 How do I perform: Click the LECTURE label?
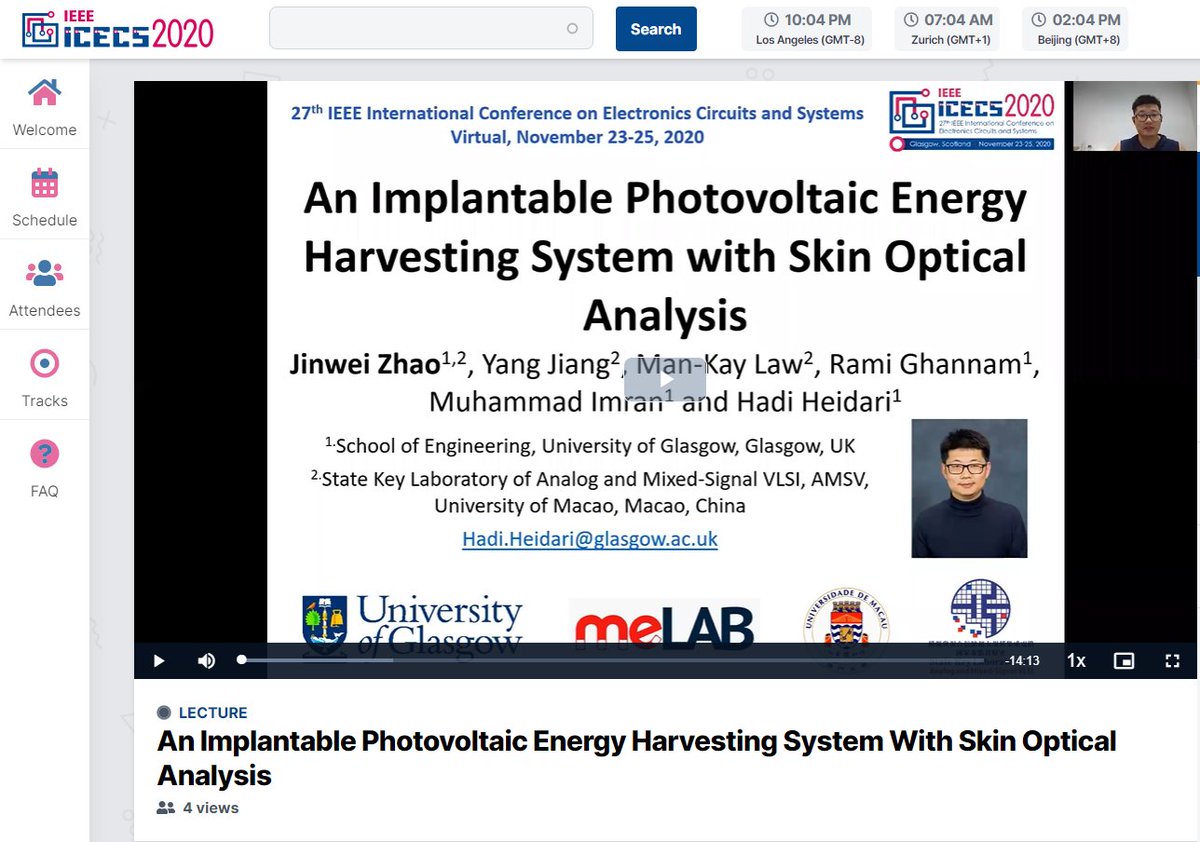point(213,713)
